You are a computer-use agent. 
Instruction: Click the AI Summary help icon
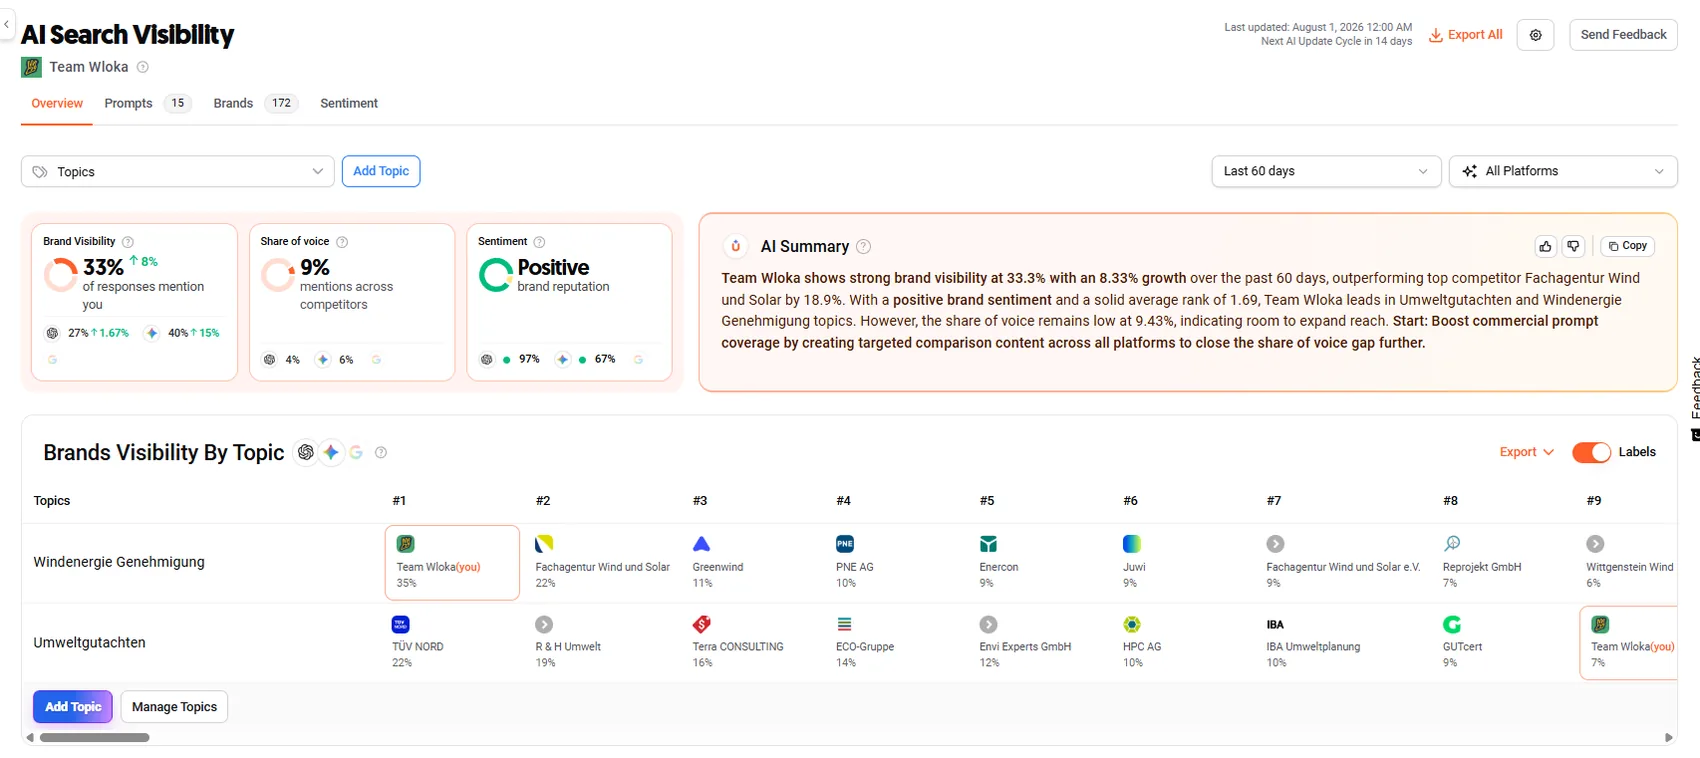click(x=864, y=247)
